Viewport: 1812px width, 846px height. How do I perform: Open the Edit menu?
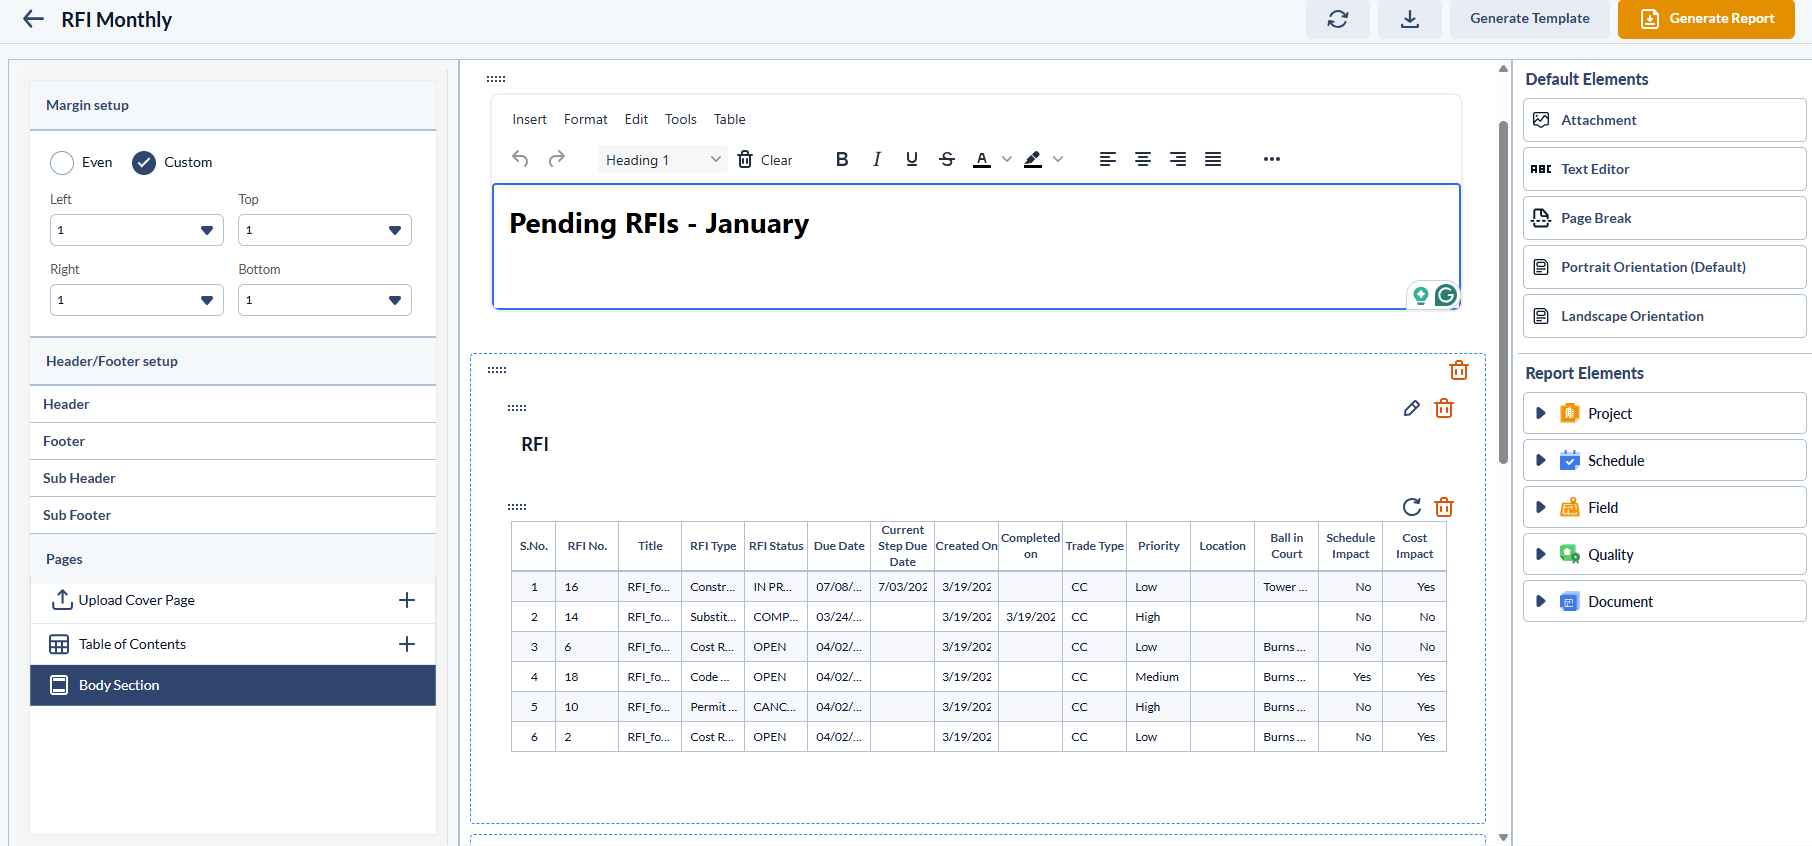tap(636, 119)
